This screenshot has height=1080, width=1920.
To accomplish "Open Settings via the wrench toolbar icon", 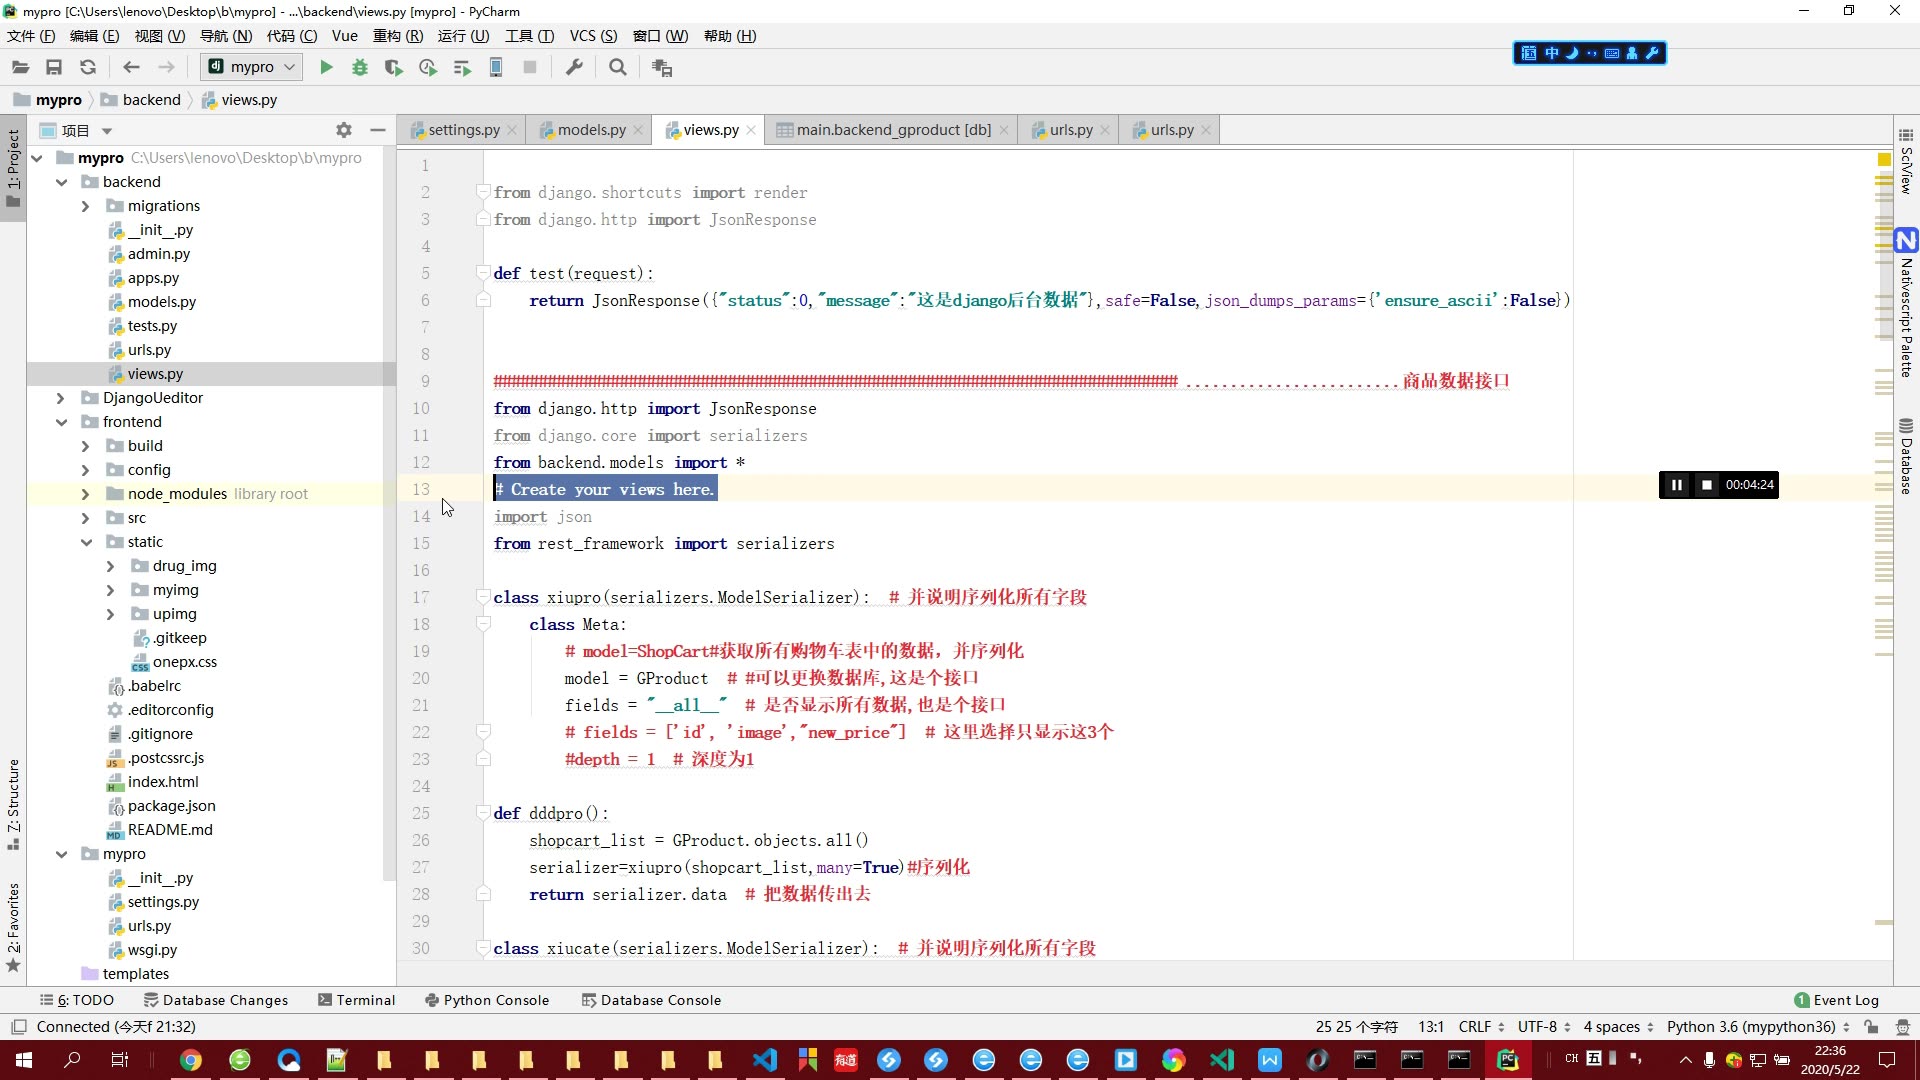I will [x=573, y=67].
